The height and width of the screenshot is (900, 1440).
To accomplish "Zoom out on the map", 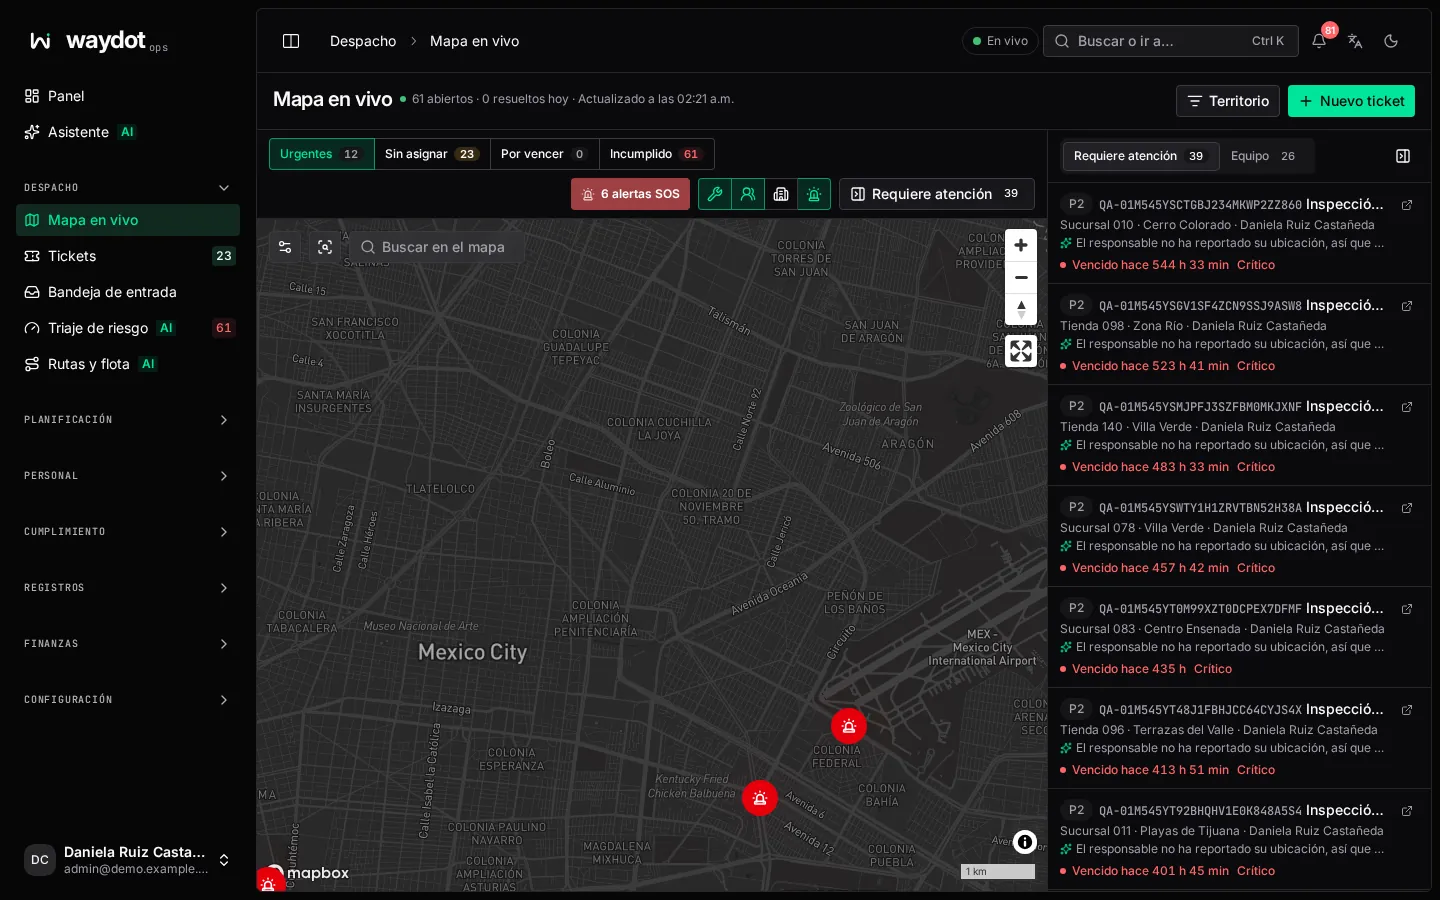I will tap(1021, 278).
